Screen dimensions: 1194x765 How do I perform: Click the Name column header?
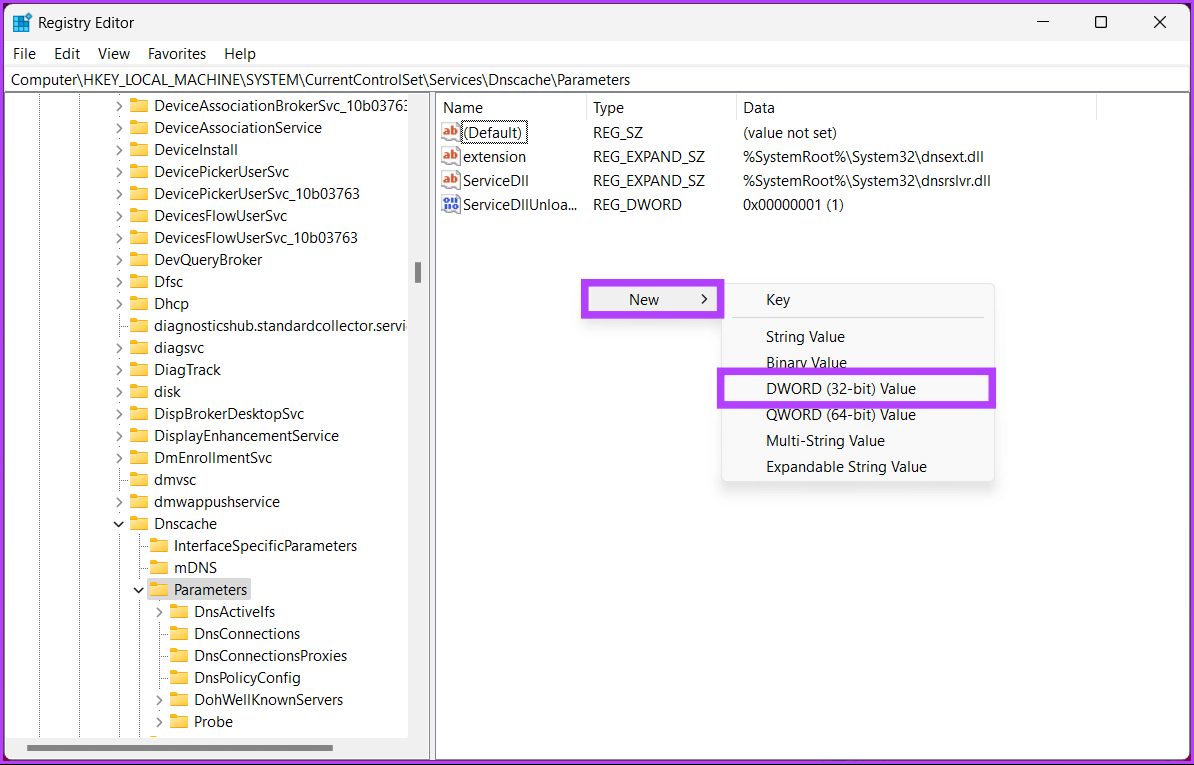(512, 108)
